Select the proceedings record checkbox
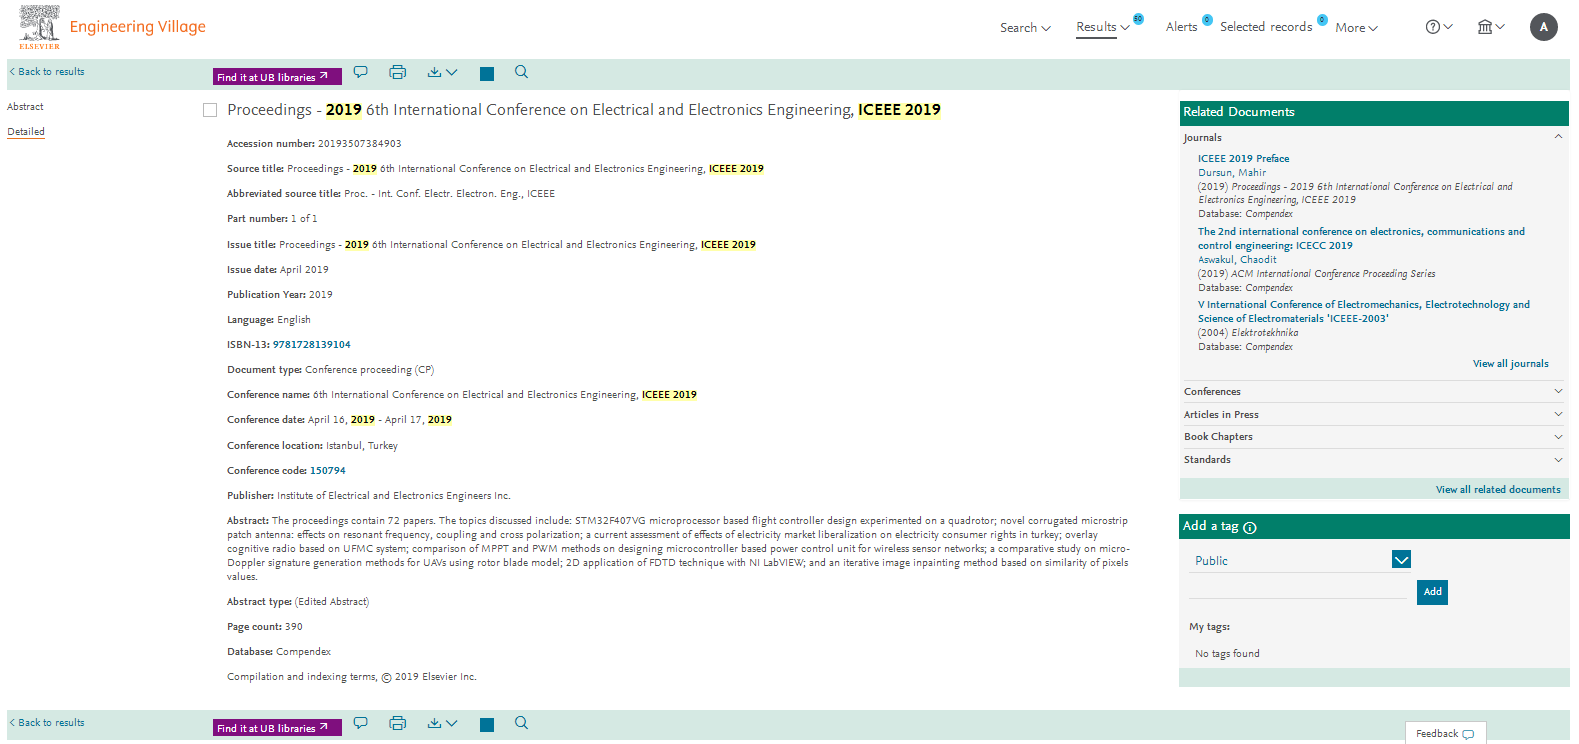 [x=210, y=110]
